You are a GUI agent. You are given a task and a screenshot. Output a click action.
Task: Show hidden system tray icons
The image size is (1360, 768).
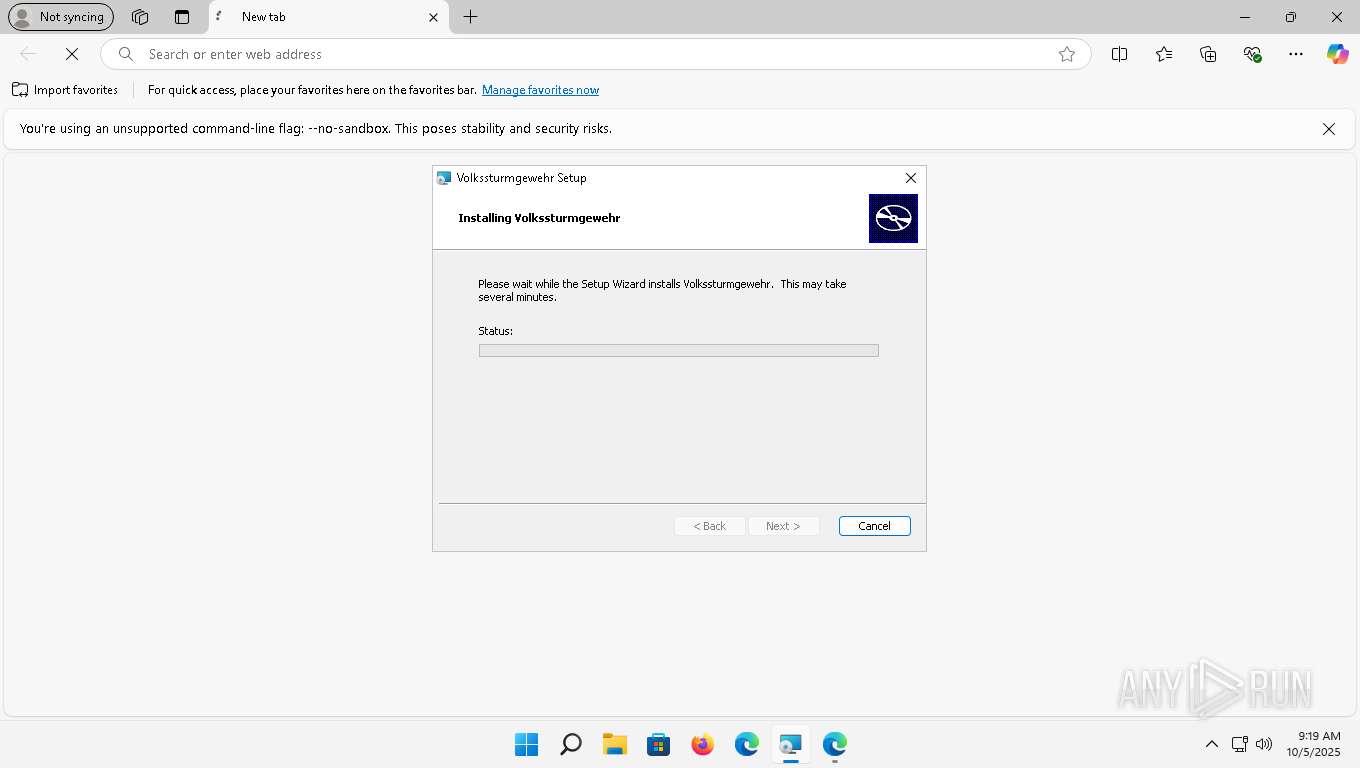click(1211, 744)
